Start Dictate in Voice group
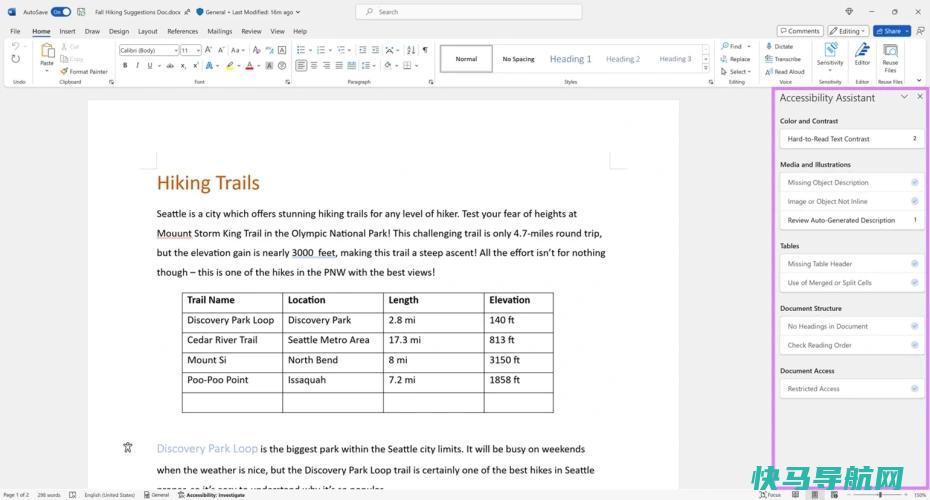The image size is (930, 500). click(779, 46)
